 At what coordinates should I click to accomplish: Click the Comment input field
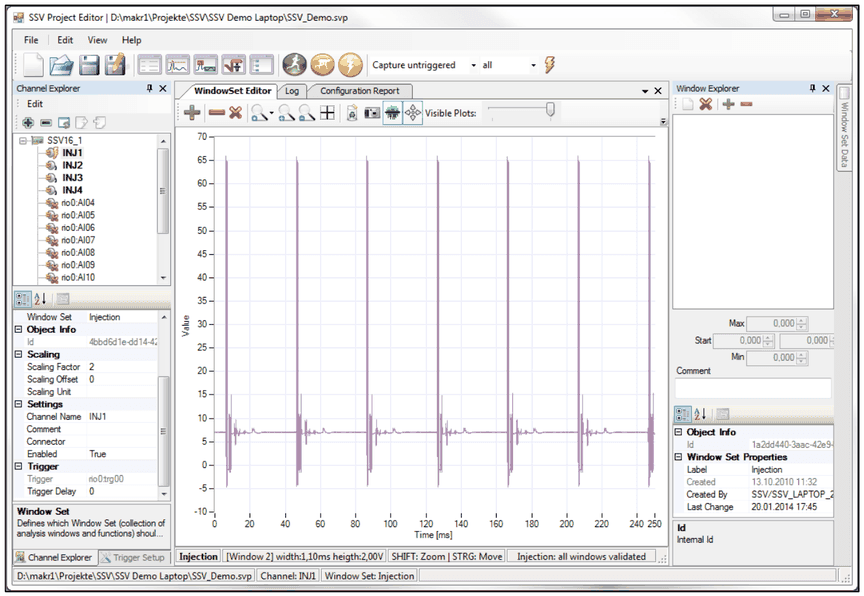coord(753,388)
